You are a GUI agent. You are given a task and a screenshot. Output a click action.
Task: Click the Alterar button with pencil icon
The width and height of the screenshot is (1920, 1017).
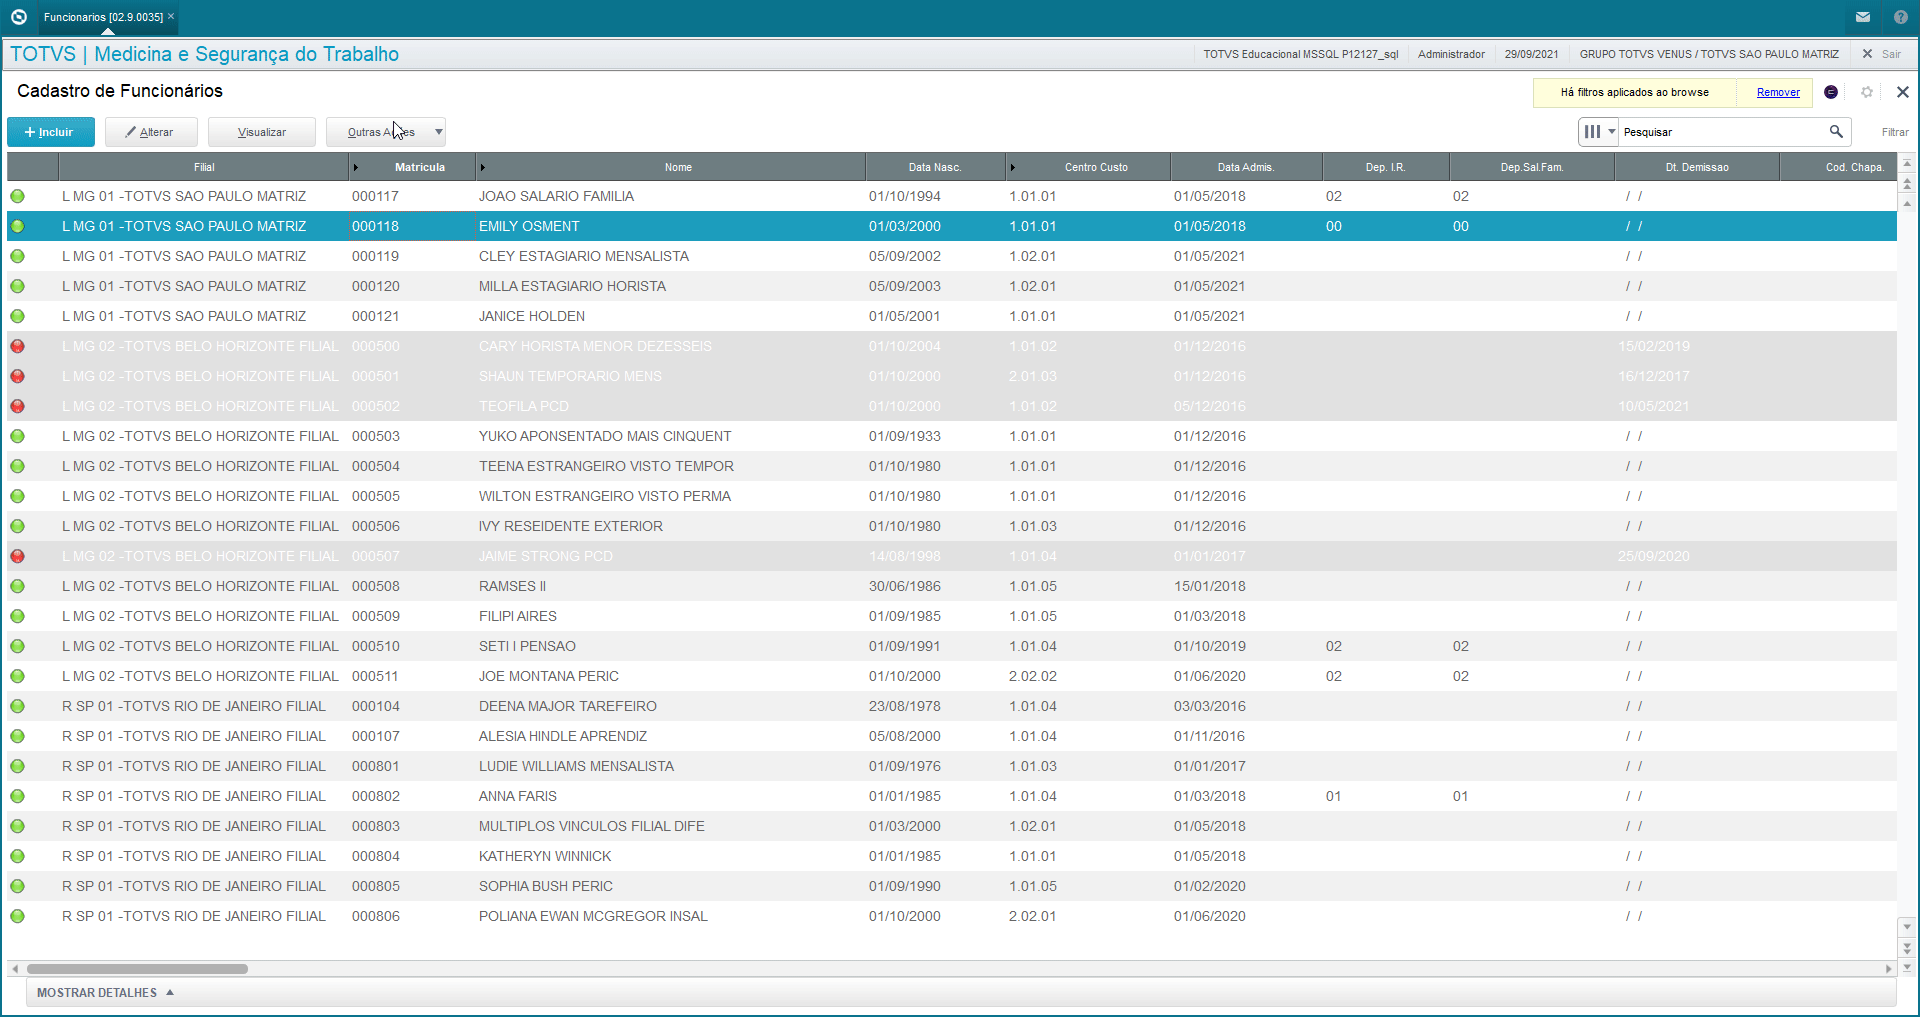pos(151,132)
